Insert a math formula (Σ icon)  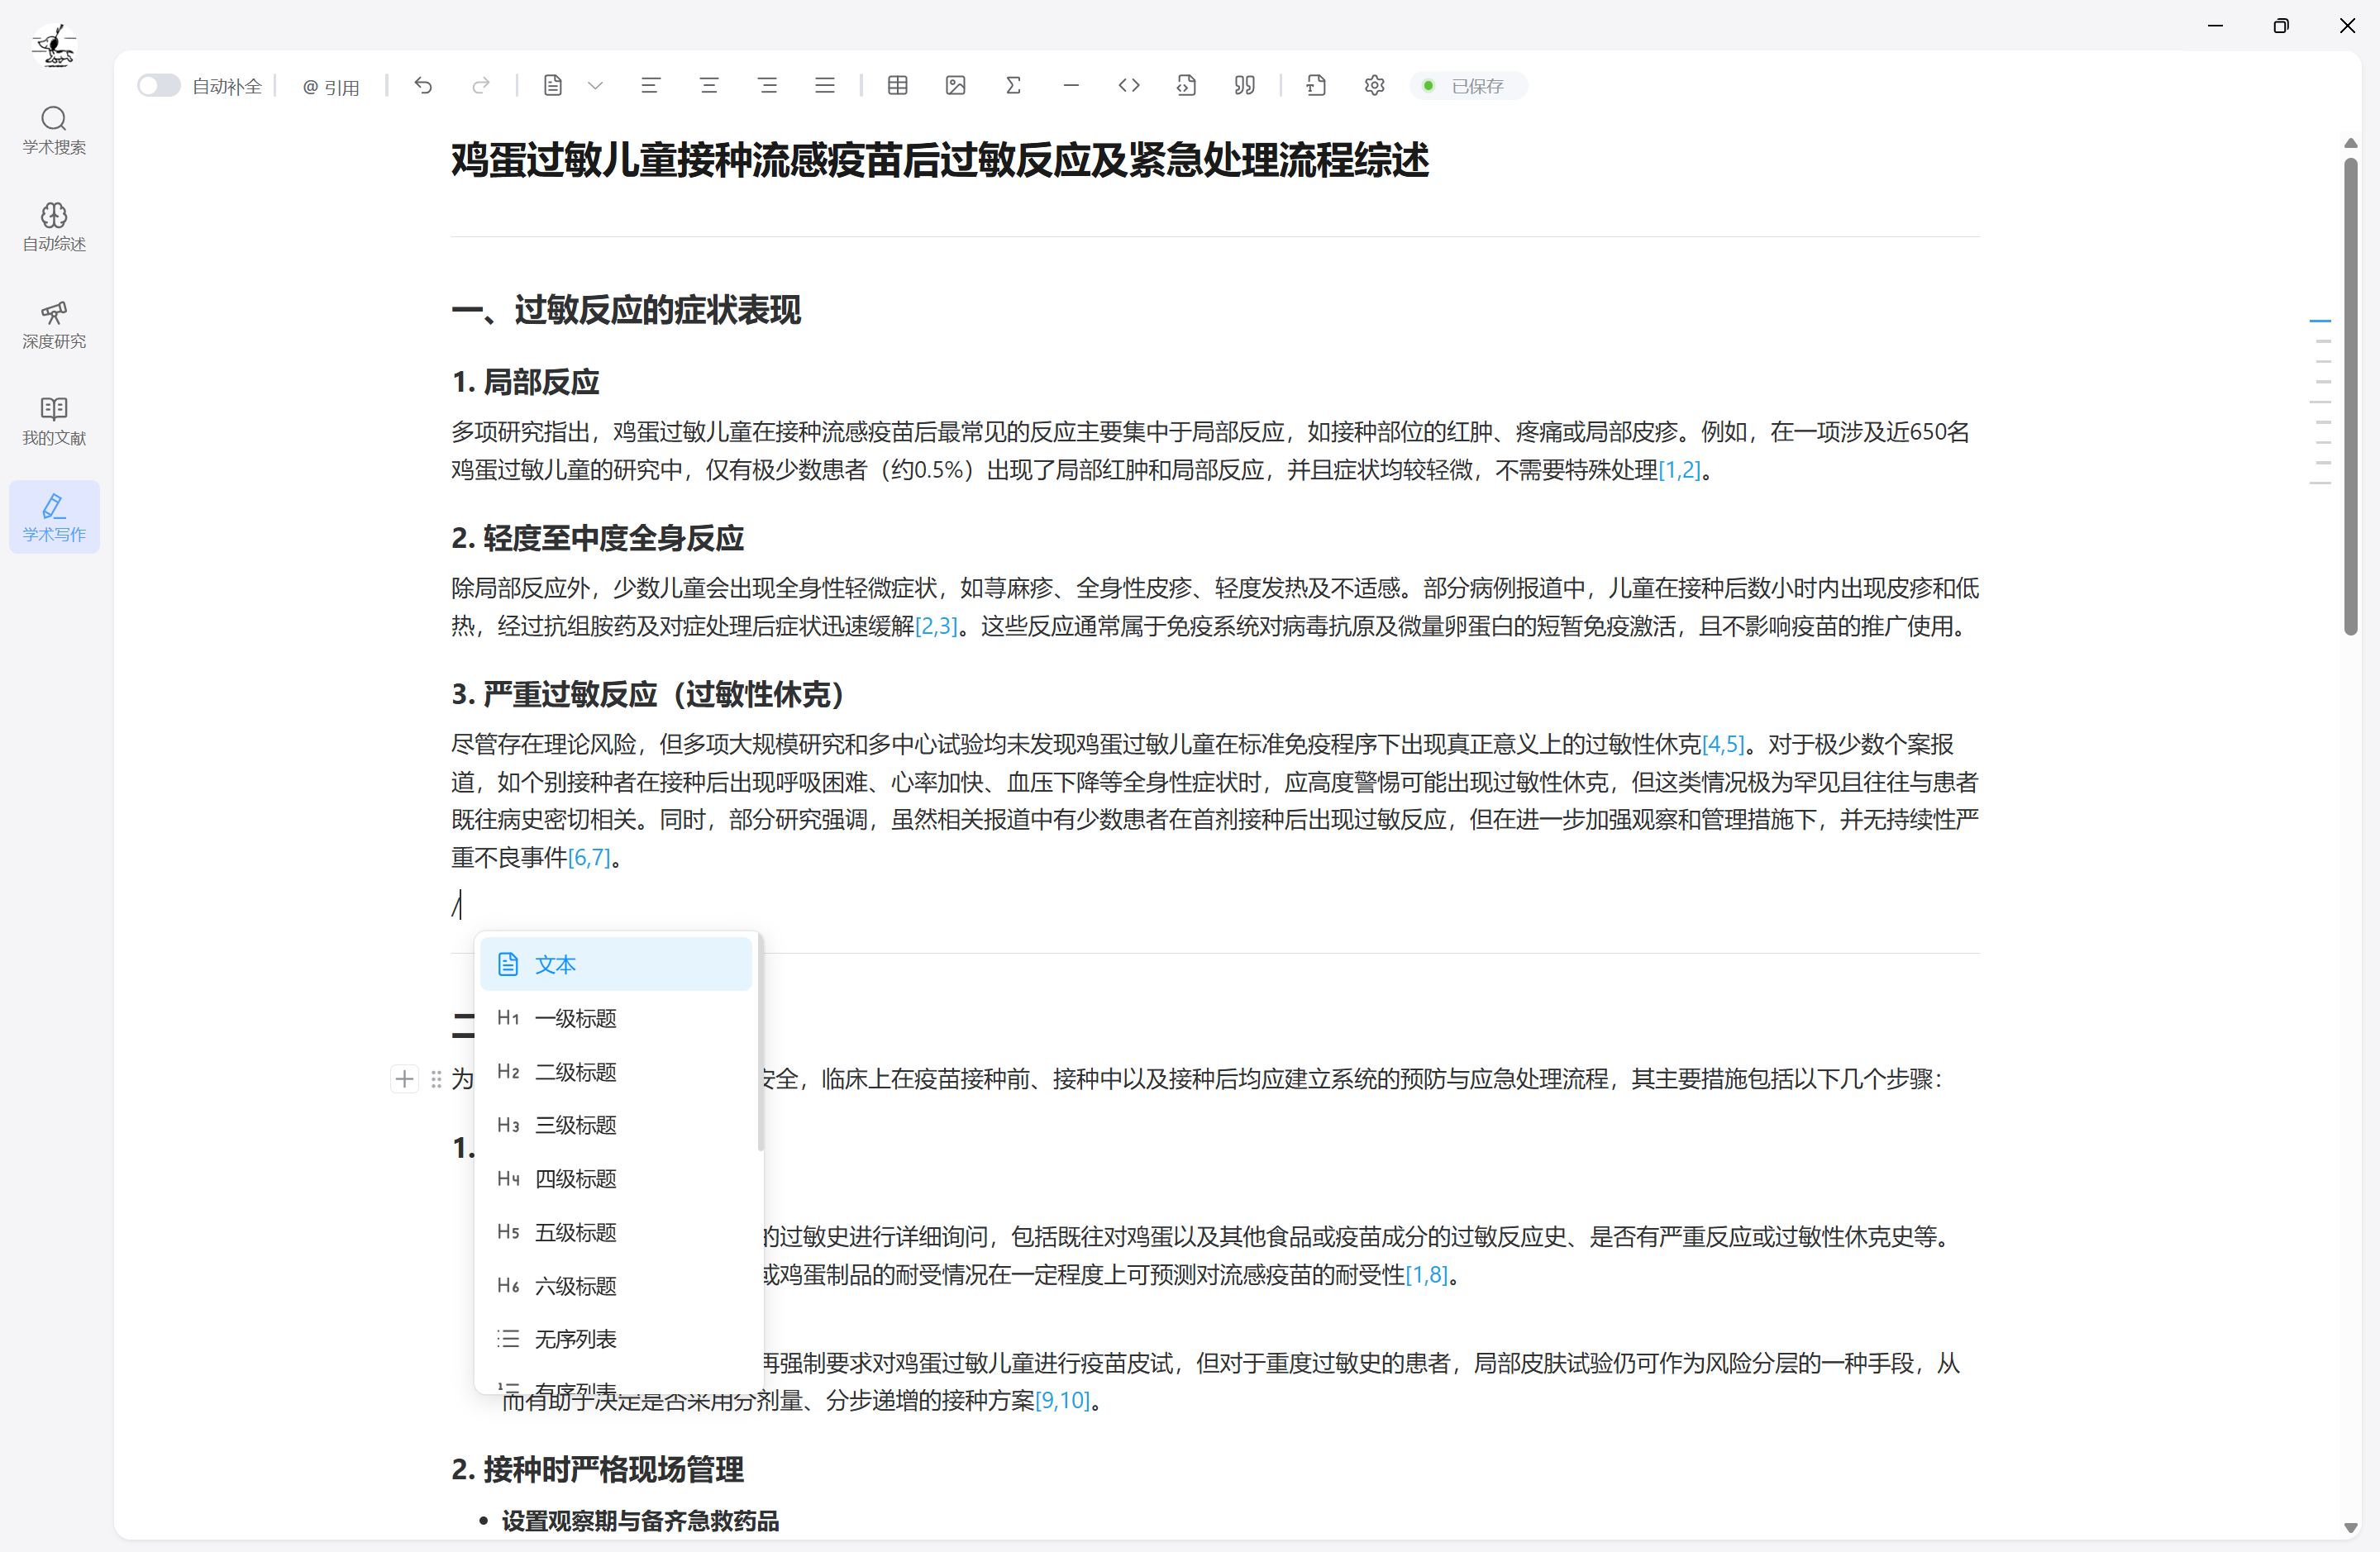pyautogui.click(x=1013, y=85)
